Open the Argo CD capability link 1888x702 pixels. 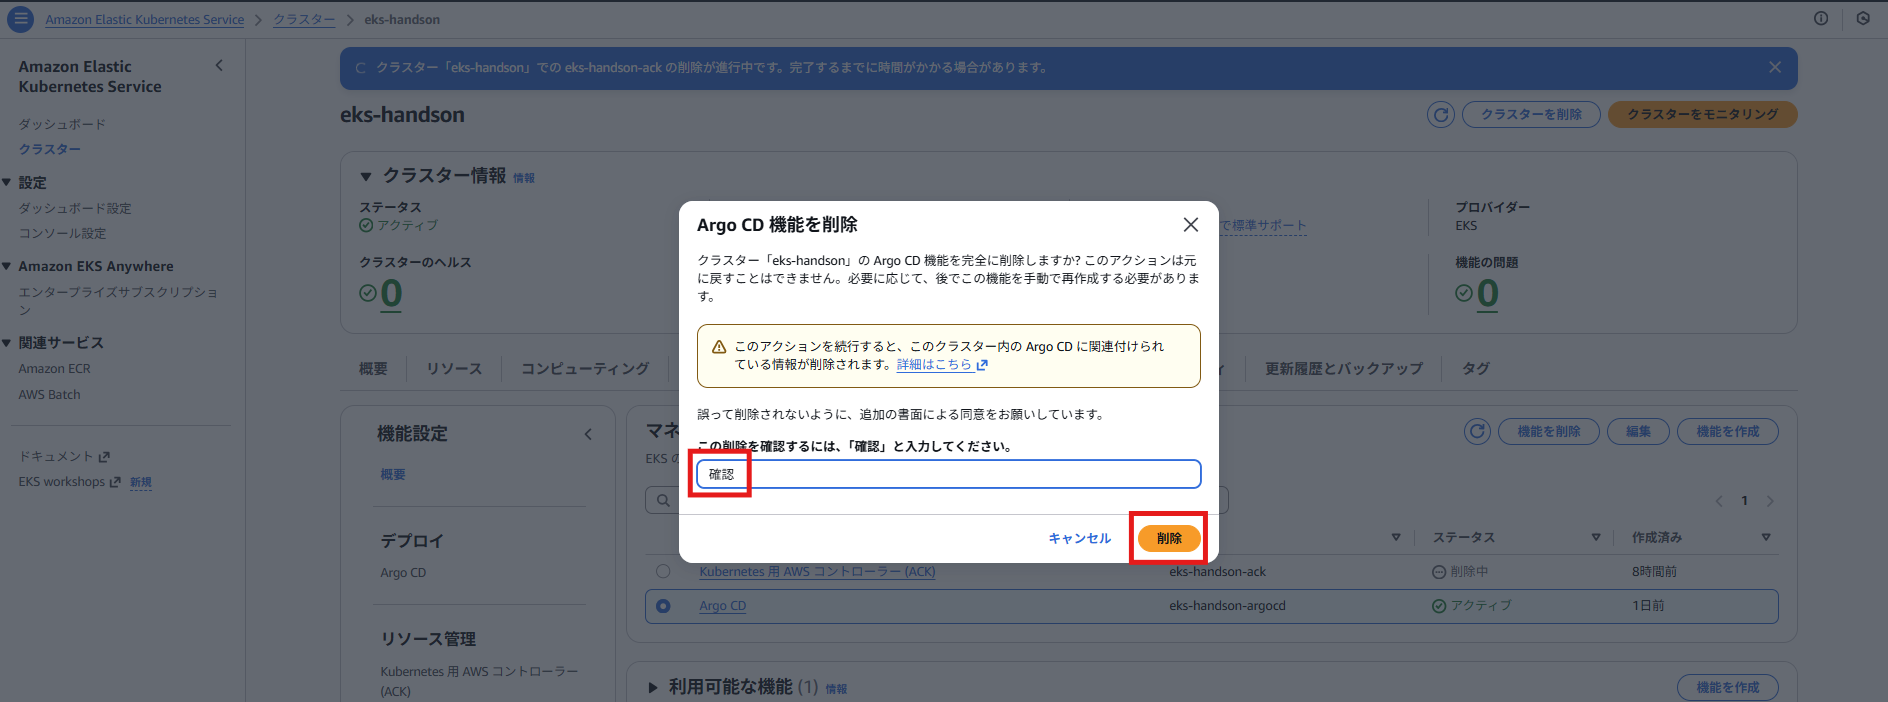click(722, 606)
